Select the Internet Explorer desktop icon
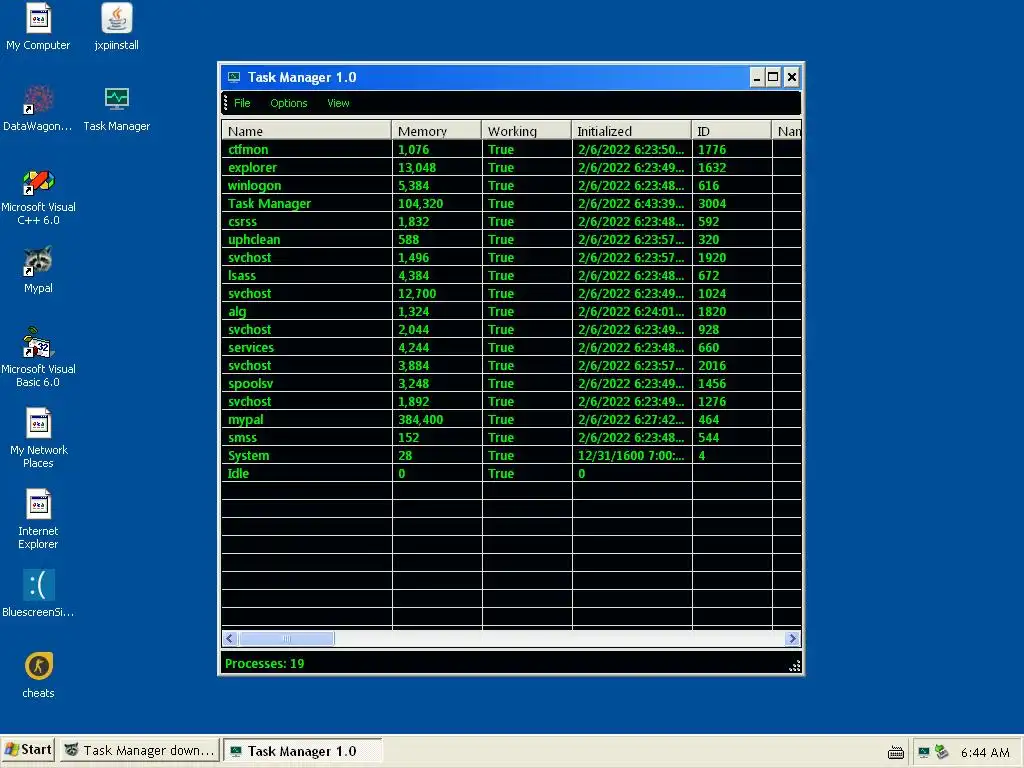 [x=38, y=519]
